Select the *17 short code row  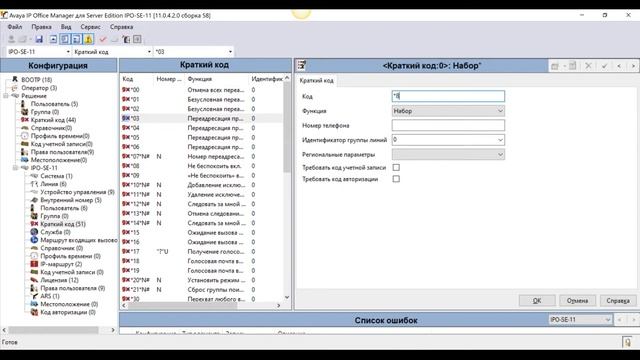(x=202, y=251)
